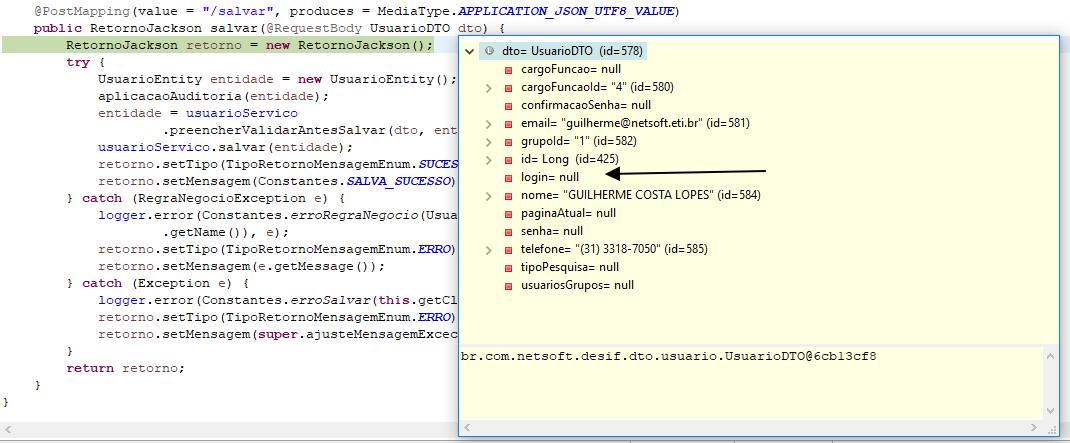Click the red field icon beside cargoFuncaoId
The image size is (1070, 443).
click(x=508, y=87)
